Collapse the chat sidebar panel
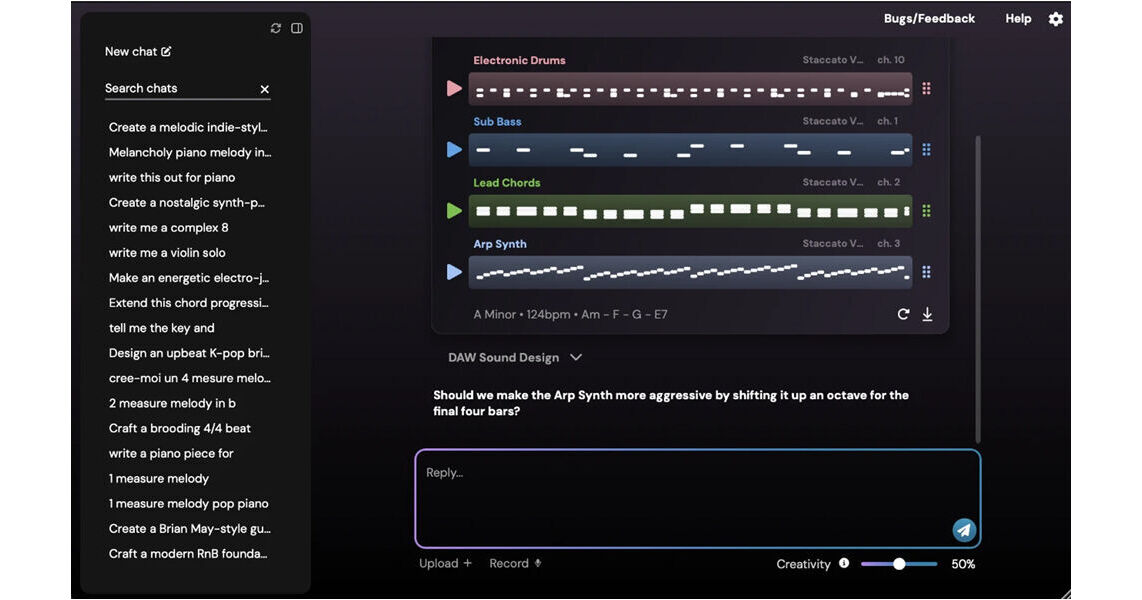1142x600 pixels. [x=297, y=28]
